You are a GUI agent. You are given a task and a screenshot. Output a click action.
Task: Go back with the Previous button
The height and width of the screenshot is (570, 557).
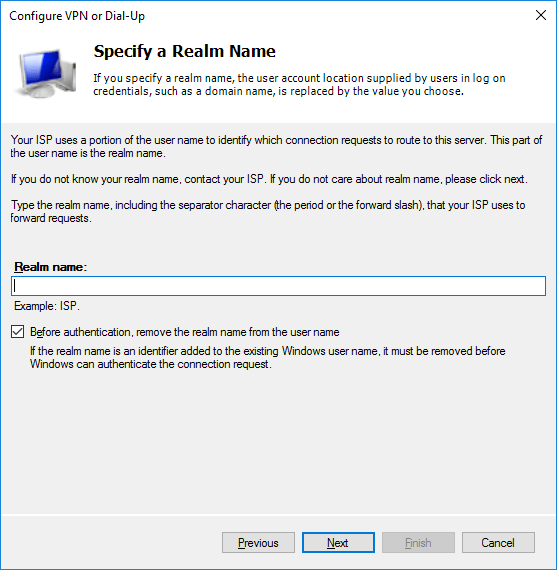259,543
